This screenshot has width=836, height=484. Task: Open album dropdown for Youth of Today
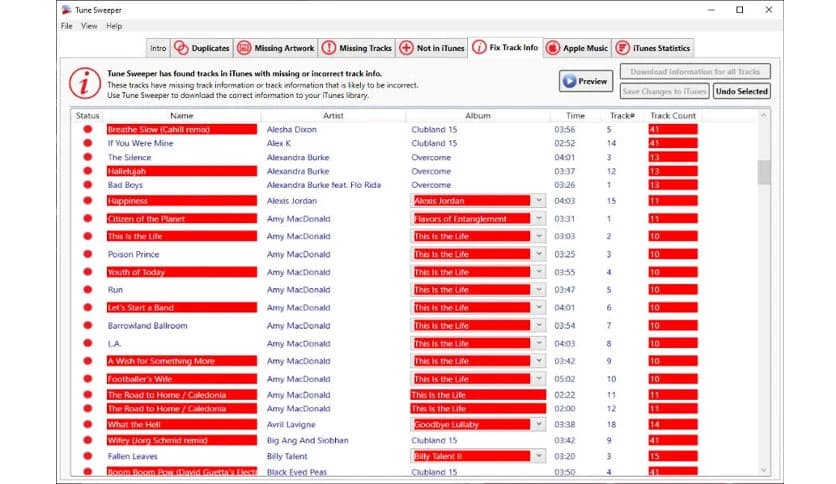coord(539,272)
